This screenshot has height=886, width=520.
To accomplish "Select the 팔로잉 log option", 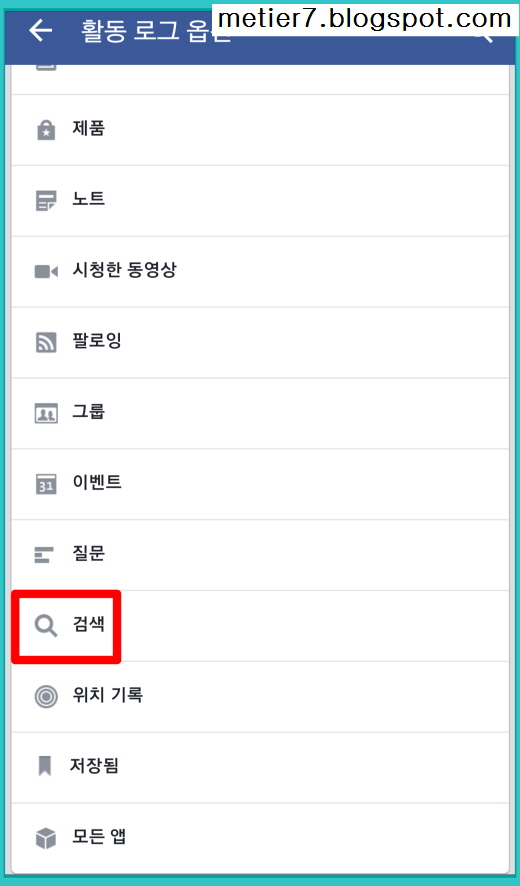I will coord(260,342).
